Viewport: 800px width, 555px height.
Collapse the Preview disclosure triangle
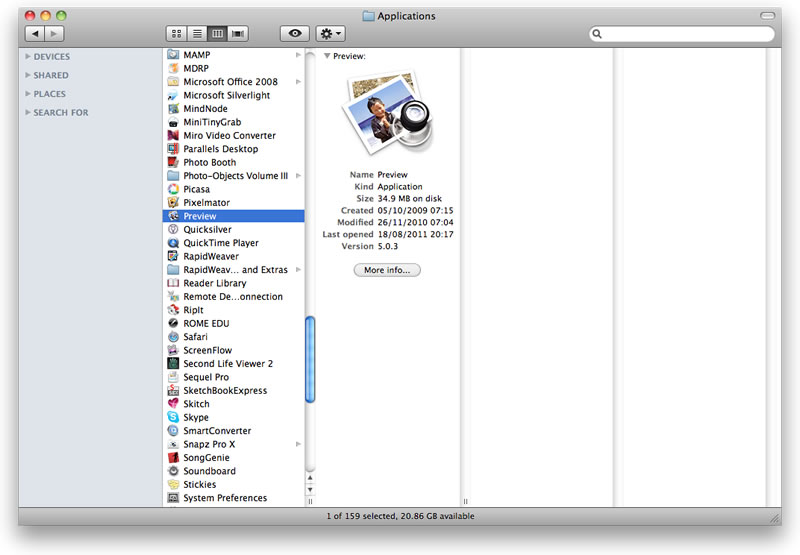click(x=327, y=57)
